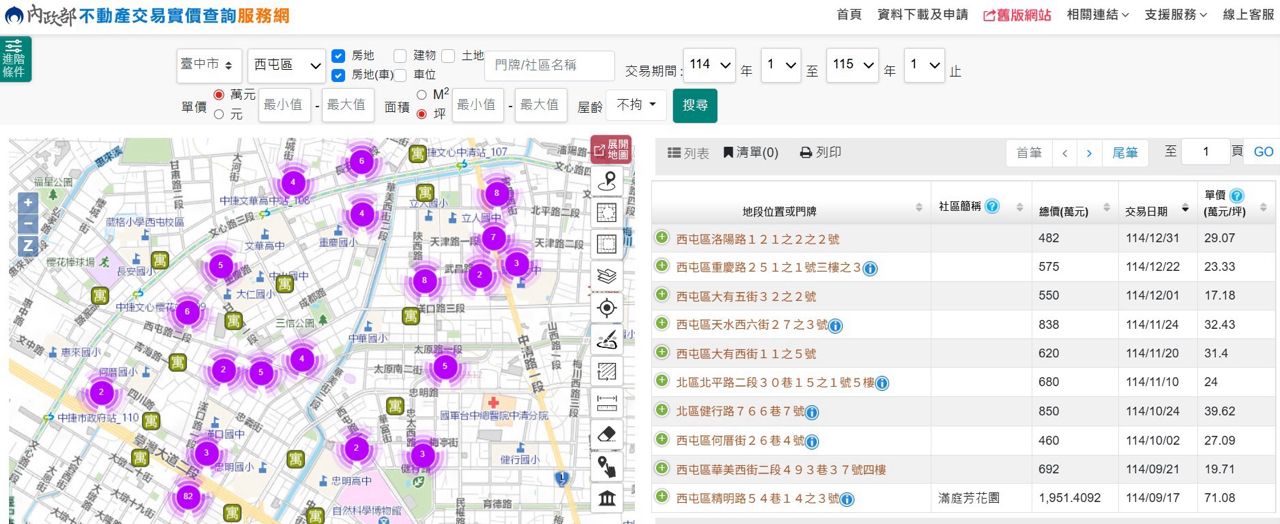Viewport: 1280px width, 524px height.
Task: Open the 西屯區 district dropdown
Action: pos(286,65)
